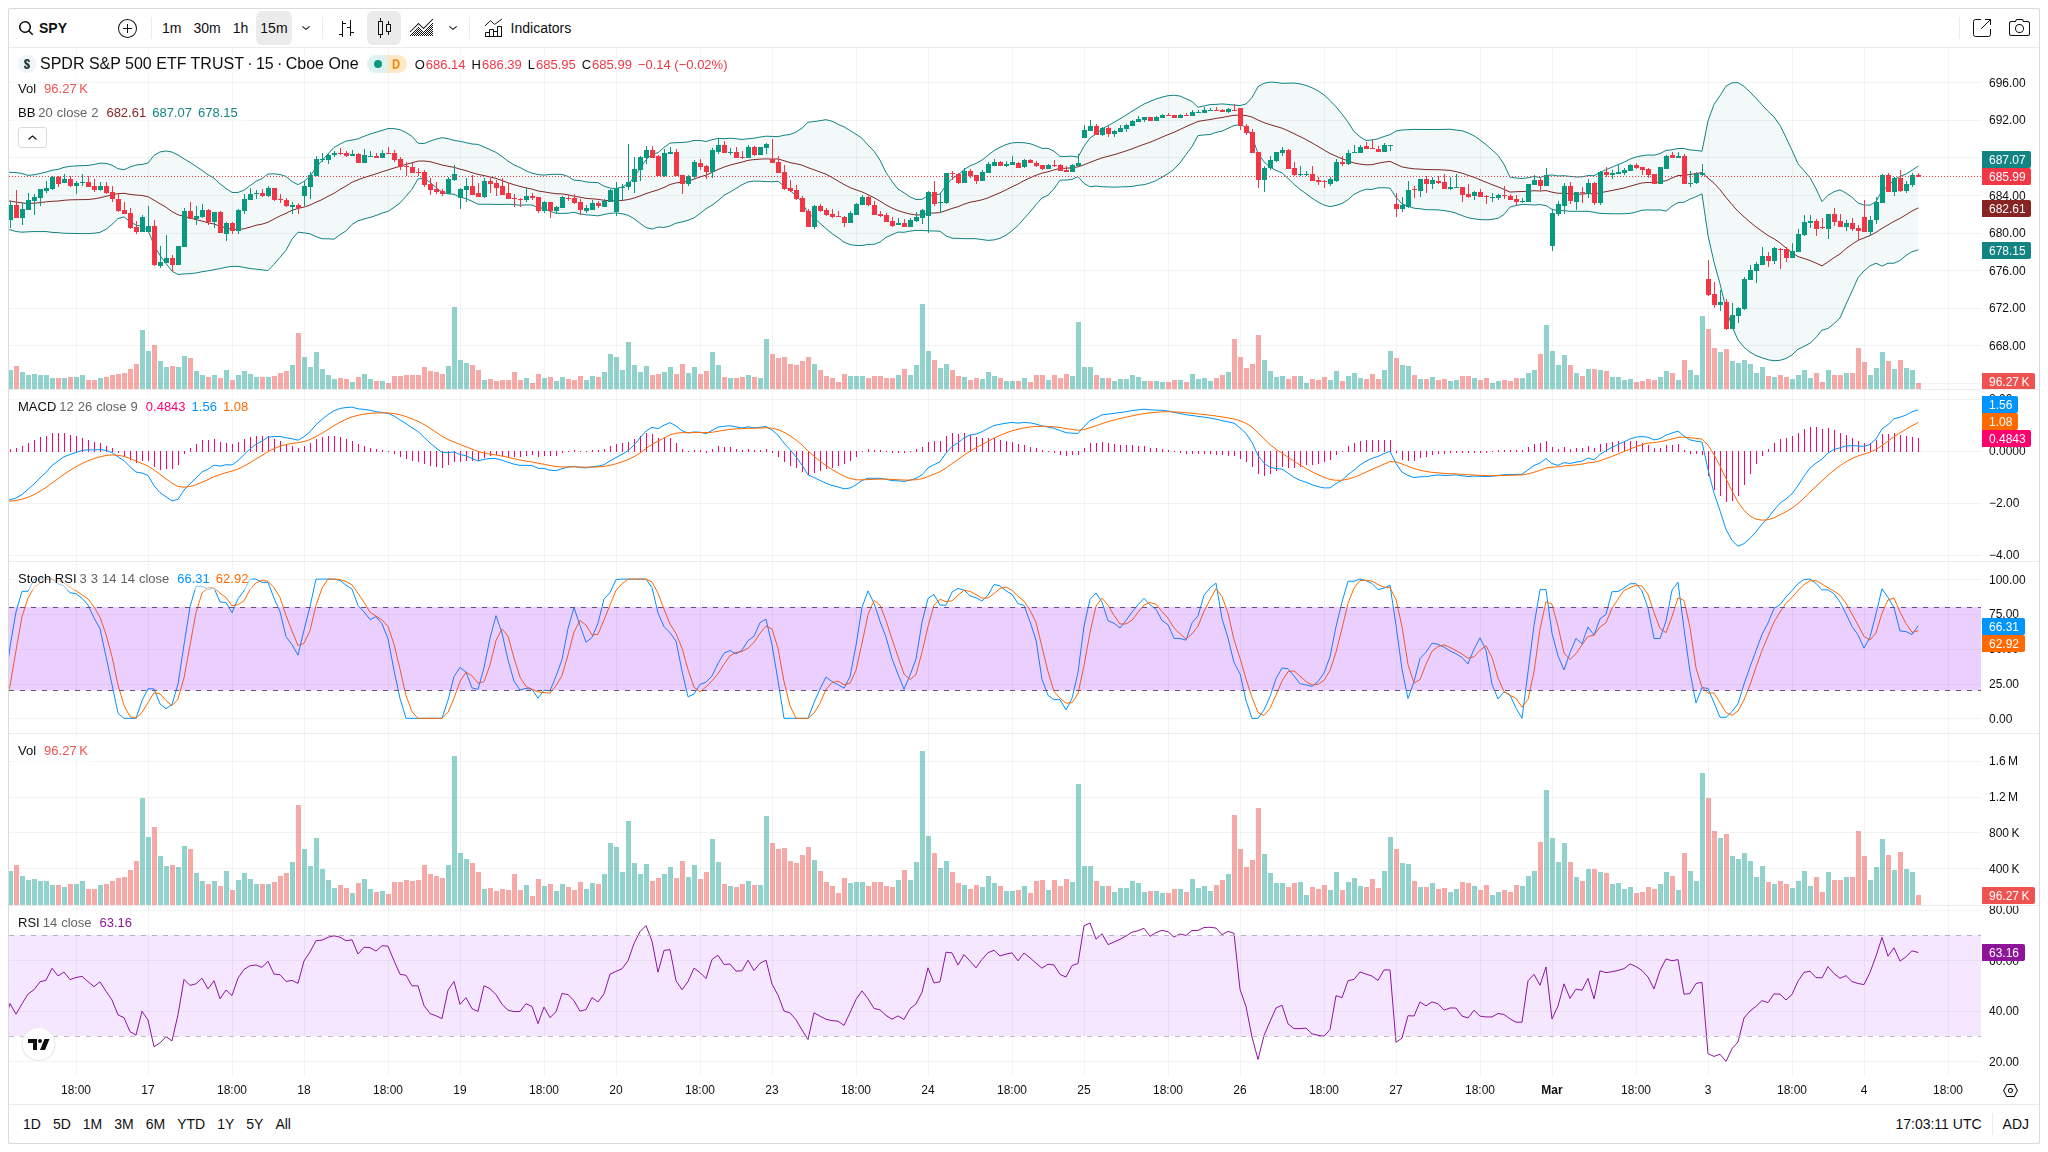Open the SPY symbol search
Screen dimensions: 2048x1152
point(44,28)
